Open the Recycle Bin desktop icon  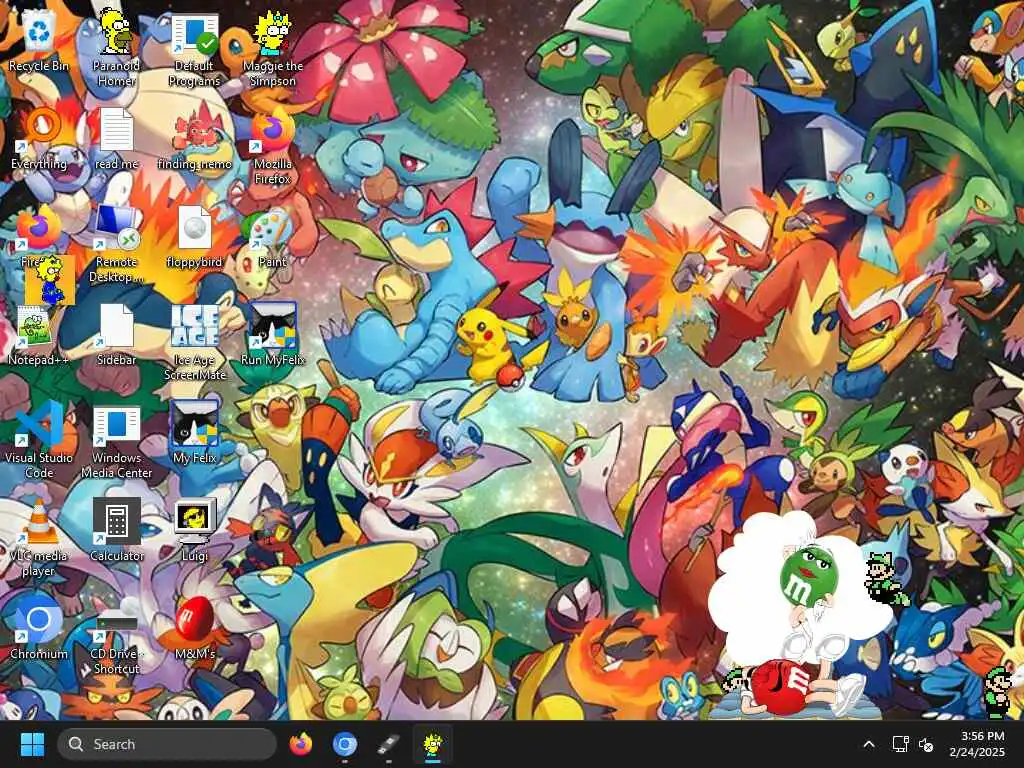point(39,42)
